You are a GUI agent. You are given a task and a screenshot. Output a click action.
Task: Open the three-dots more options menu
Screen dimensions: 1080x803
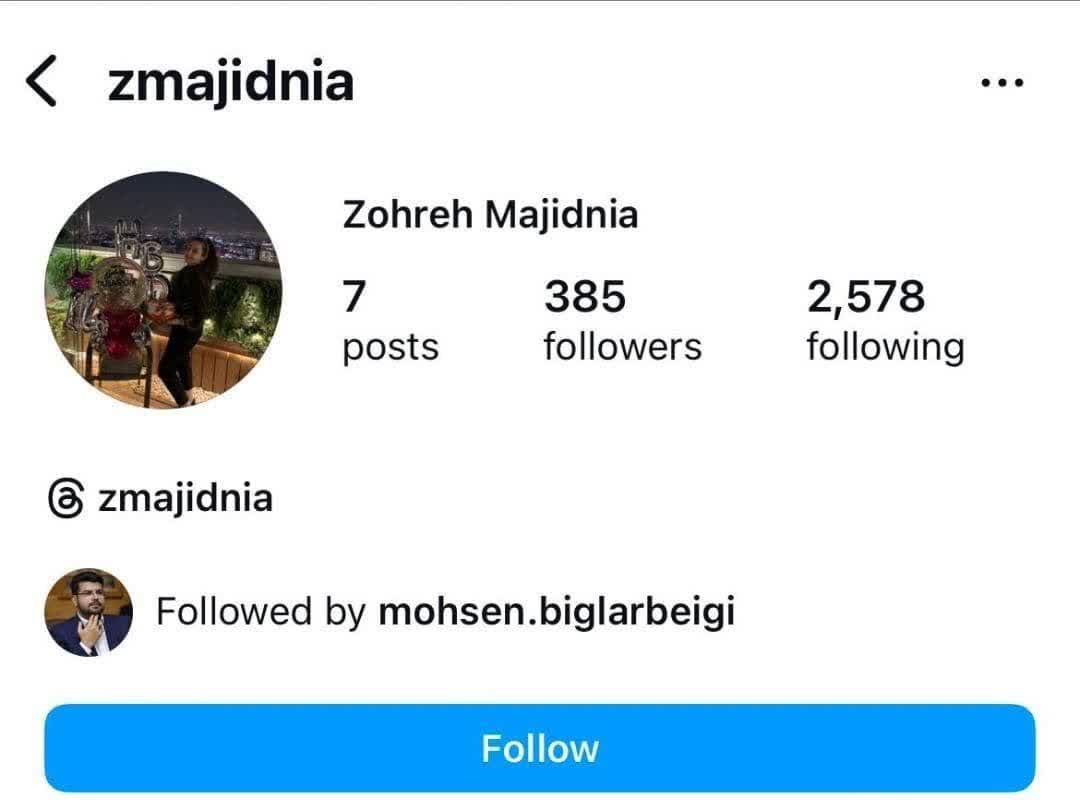coord(1002,83)
